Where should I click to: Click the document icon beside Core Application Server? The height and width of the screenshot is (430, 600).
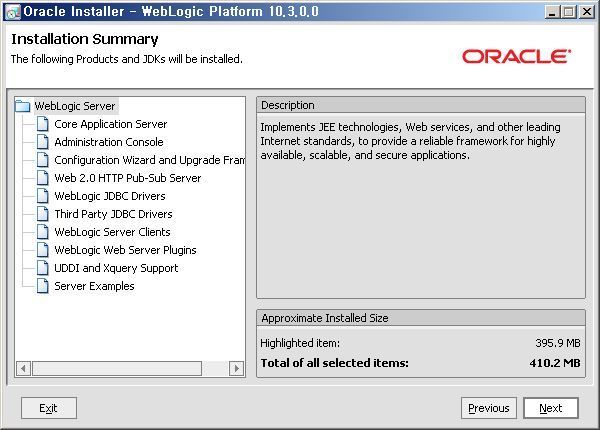[42, 124]
